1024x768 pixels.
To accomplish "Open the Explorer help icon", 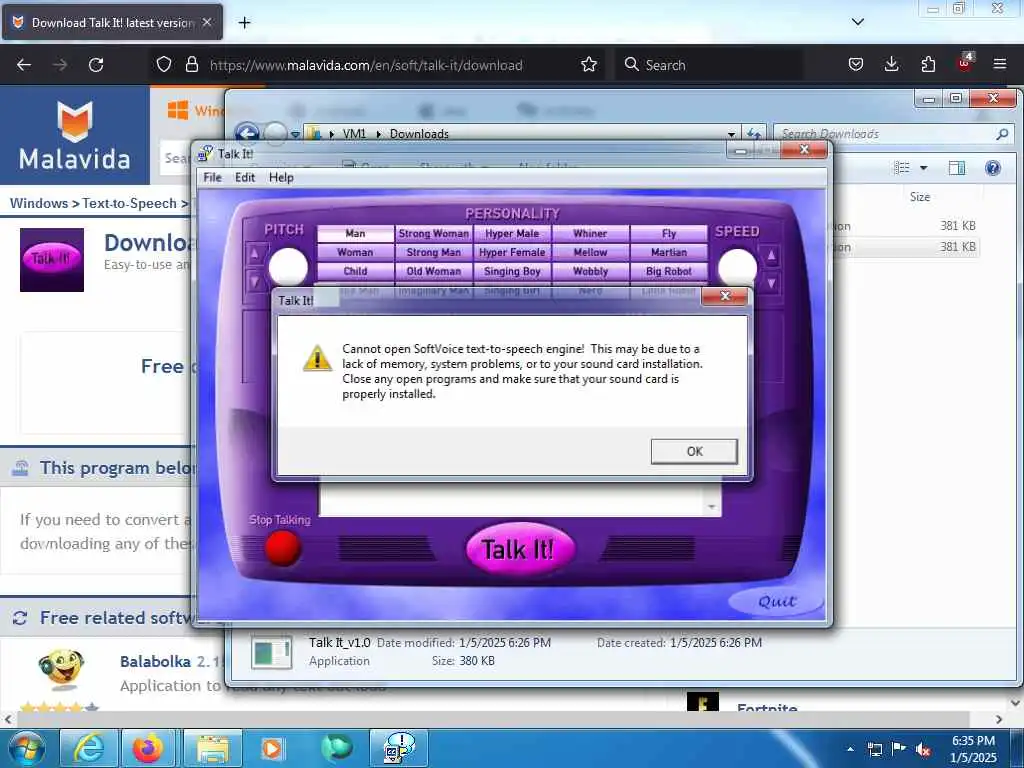I will click(993, 168).
